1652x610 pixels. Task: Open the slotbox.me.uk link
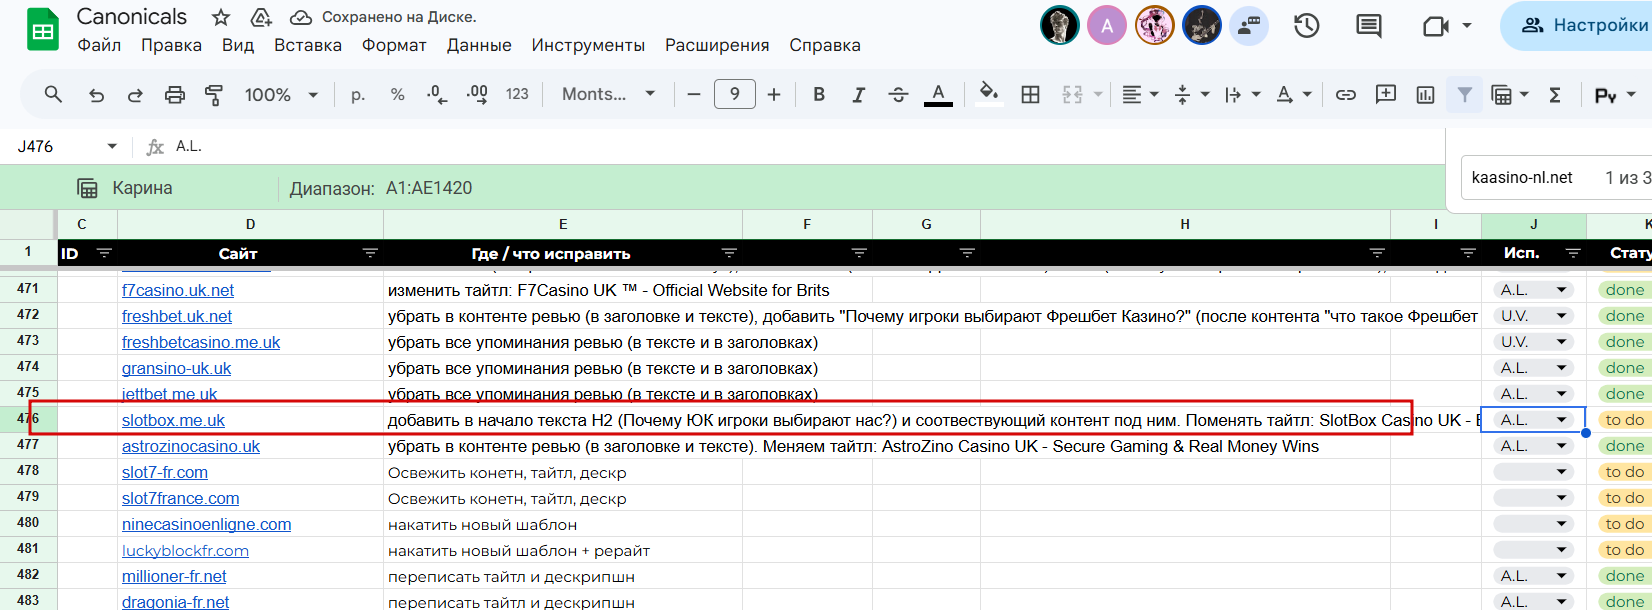[173, 421]
